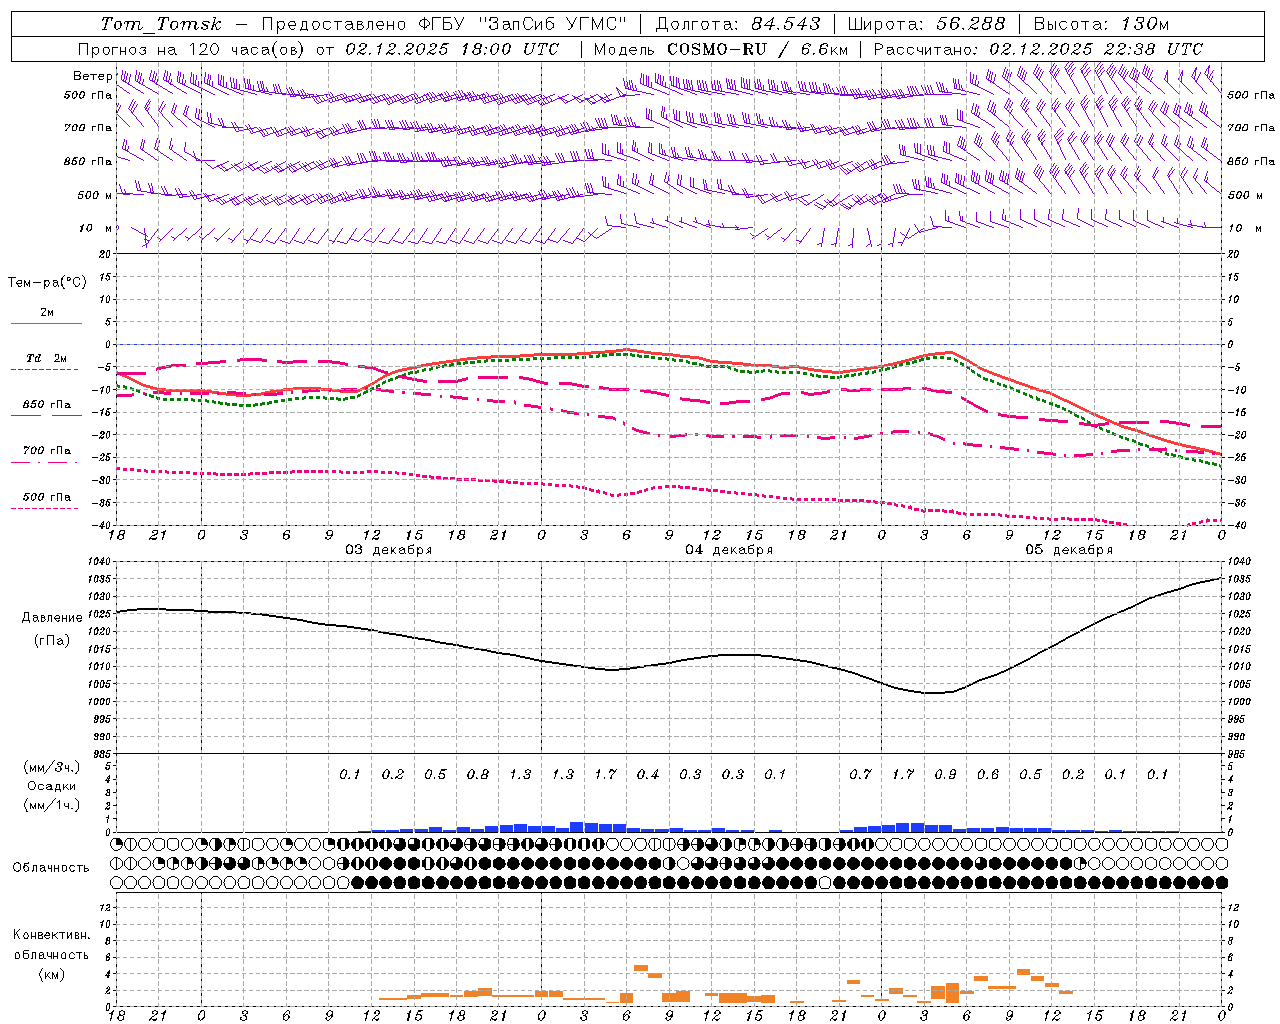Click the 05 декабря date label
Screen dimensions: 1280x1024
click(1069, 550)
